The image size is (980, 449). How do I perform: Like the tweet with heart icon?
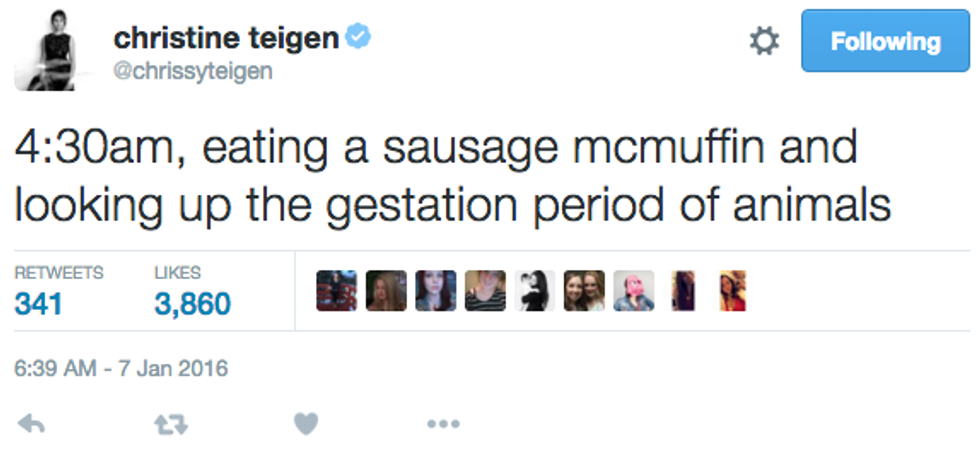(306, 423)
